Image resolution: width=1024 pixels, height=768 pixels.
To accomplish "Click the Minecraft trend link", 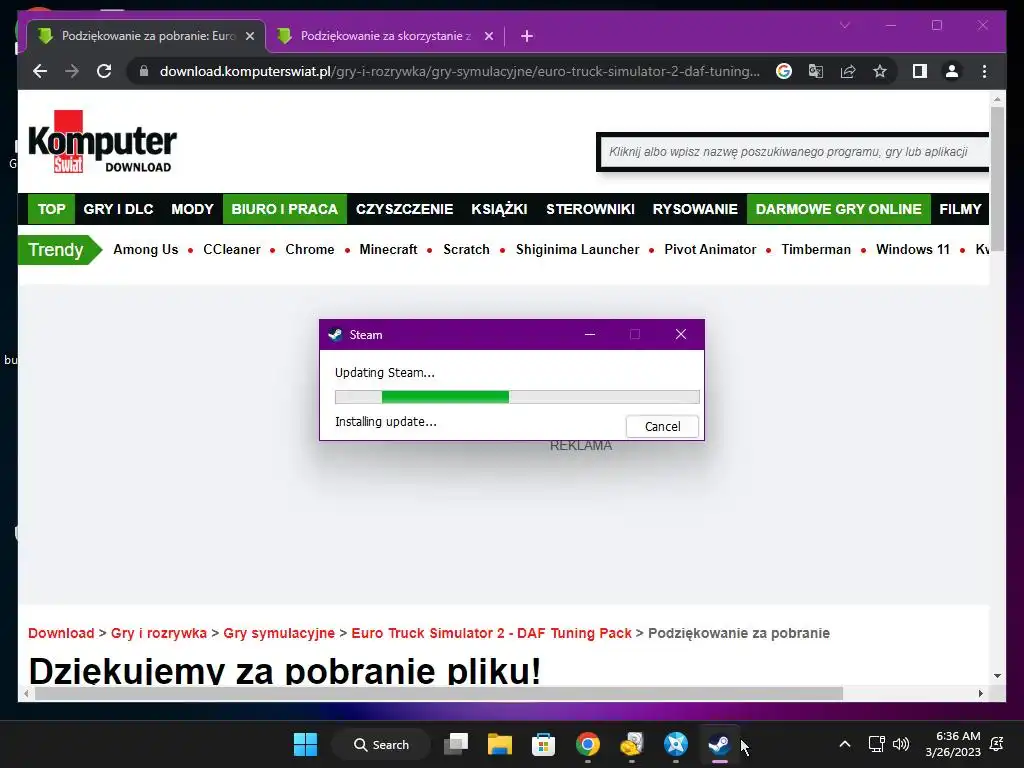I will click(389, 249).
